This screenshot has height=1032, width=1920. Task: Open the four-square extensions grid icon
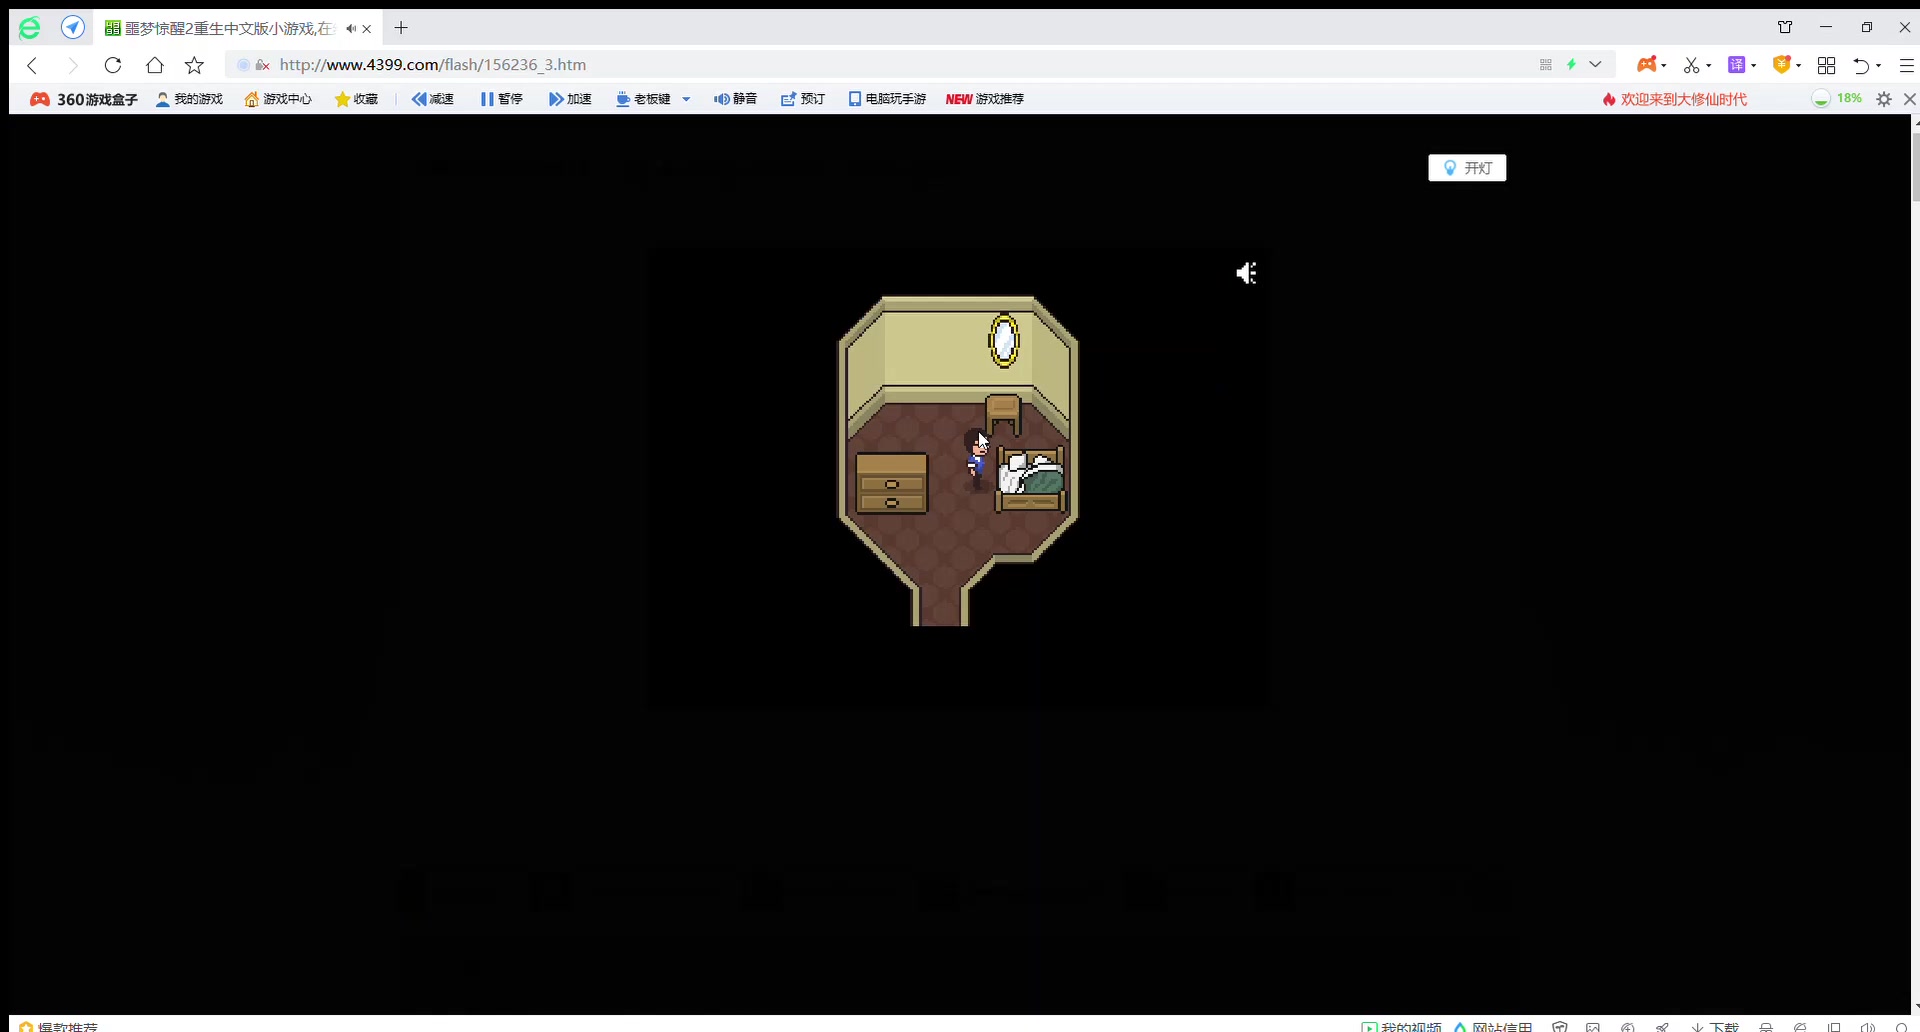tap(1826, 65)
